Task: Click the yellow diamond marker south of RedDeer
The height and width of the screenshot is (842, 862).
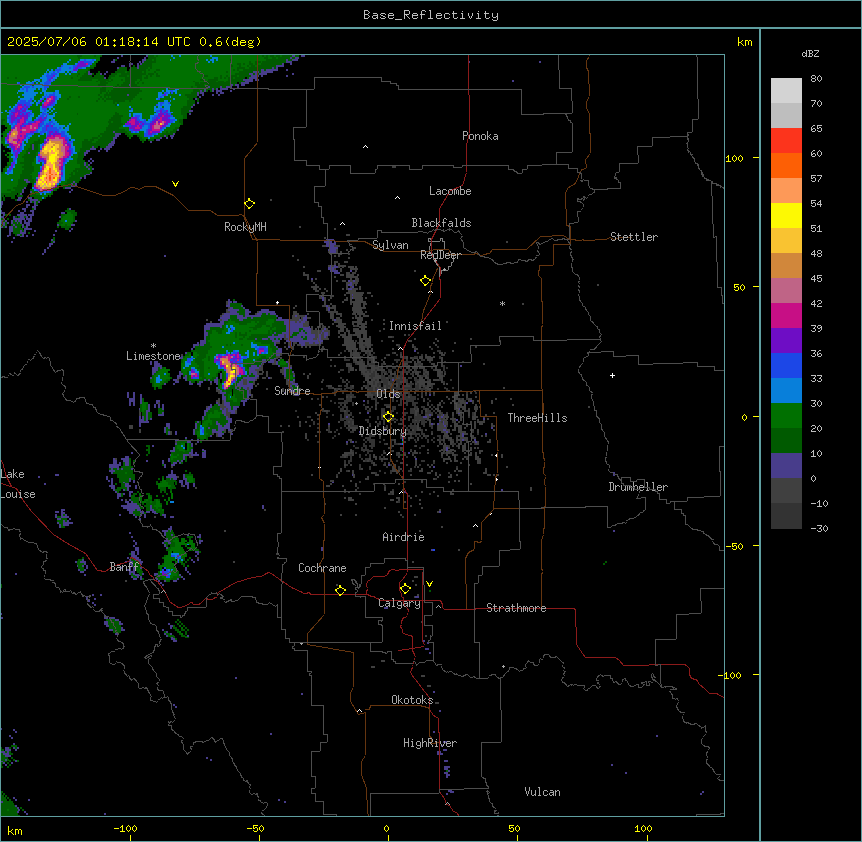Action: [x=426, y=281]
